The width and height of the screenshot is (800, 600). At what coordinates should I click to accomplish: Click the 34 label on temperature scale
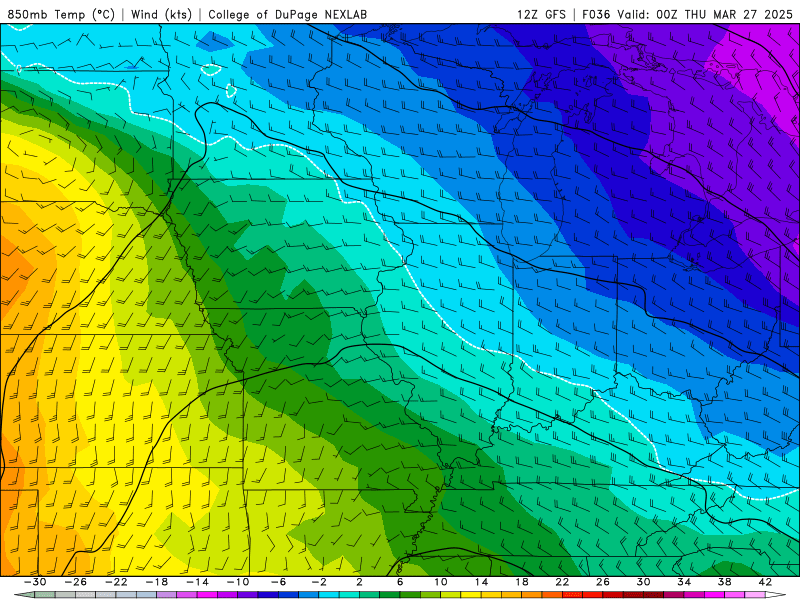[684, 582]
